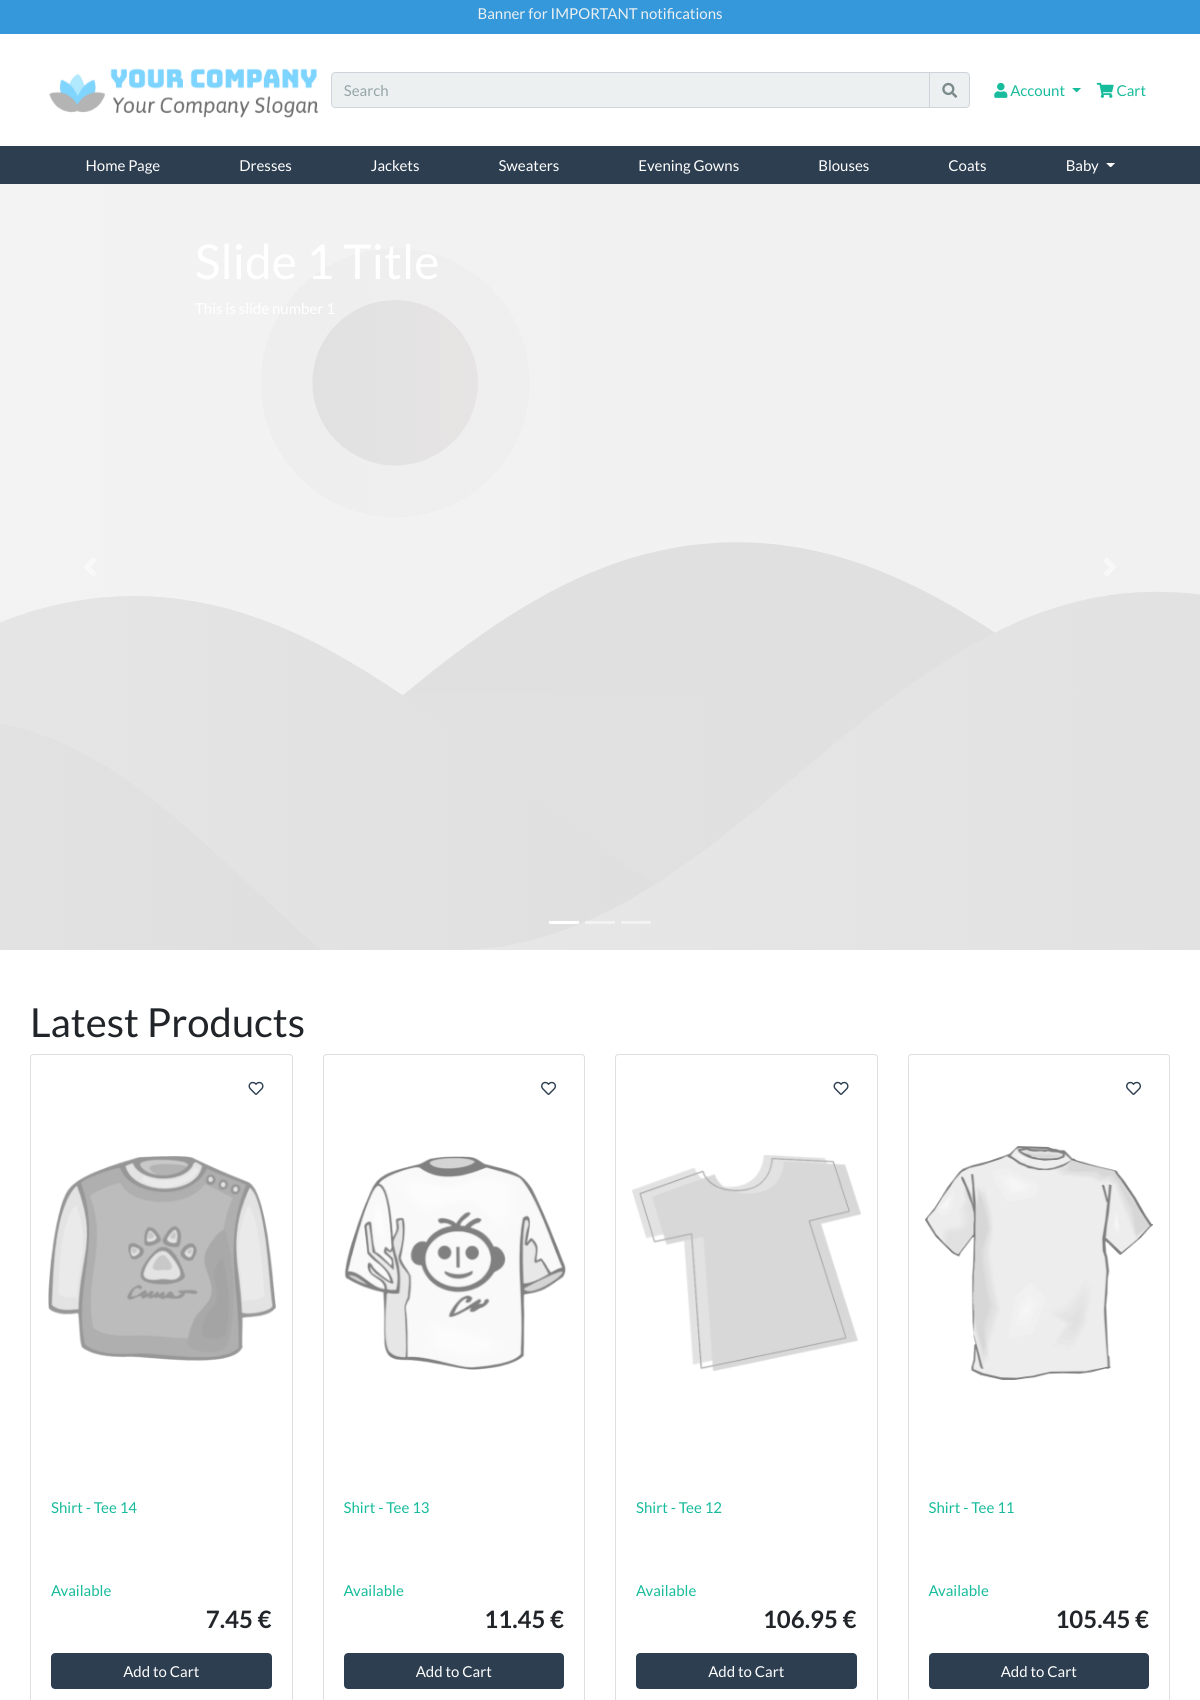
Task: Advance to the next carousel slide arrow
Action: (1109, 567)
